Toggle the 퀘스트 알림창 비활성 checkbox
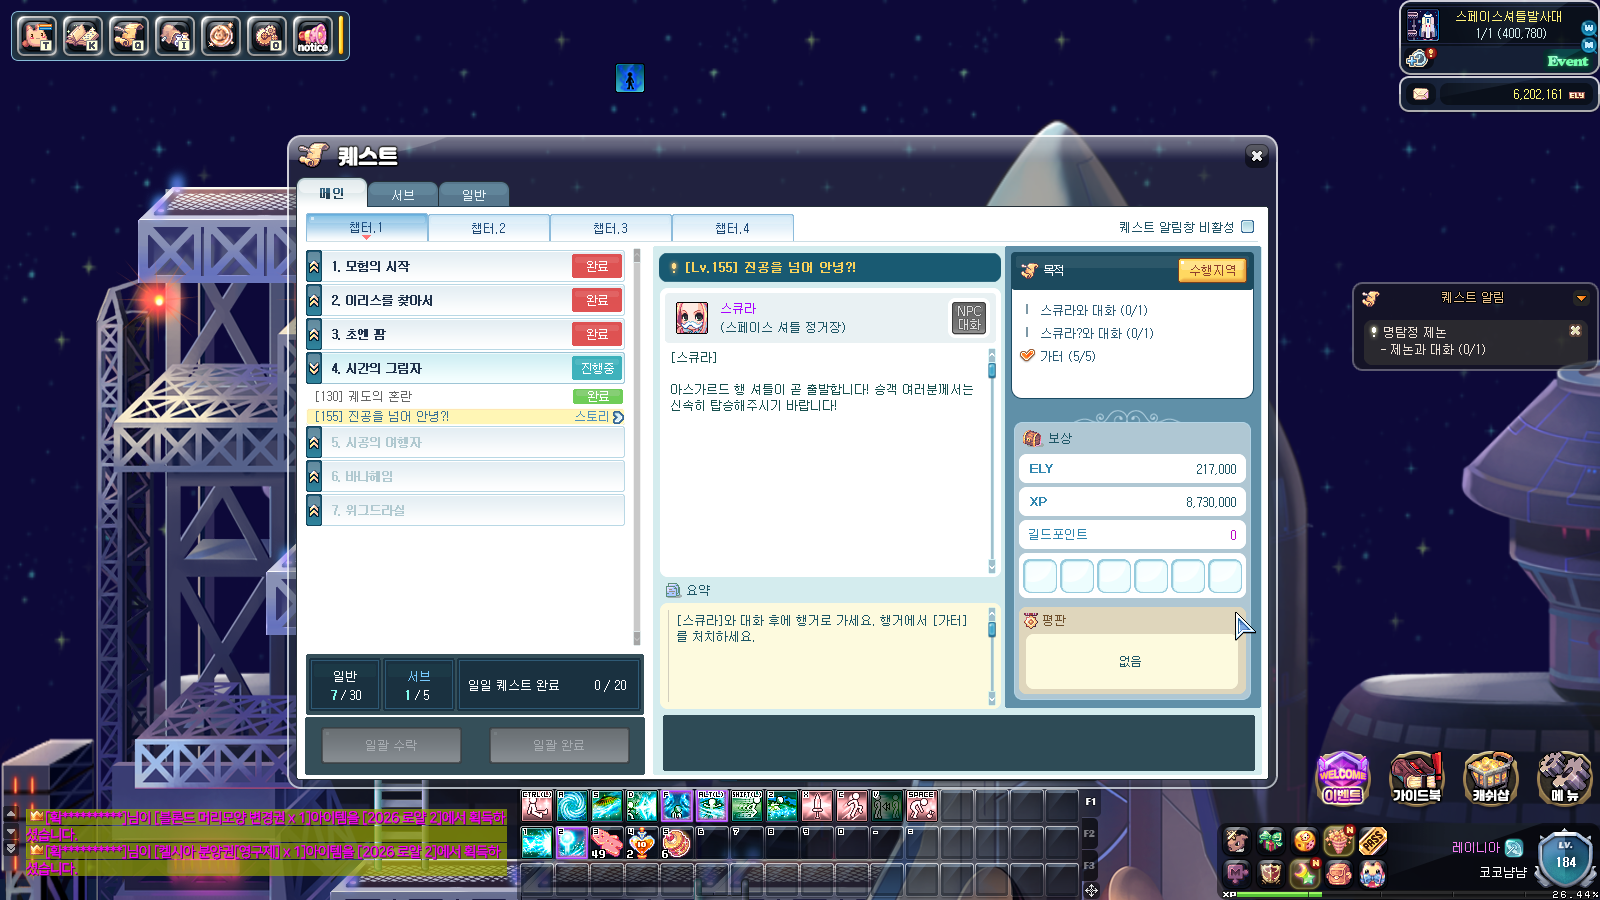The width and height of the screenshot is (1600, 900). [x=1247, y=227]
